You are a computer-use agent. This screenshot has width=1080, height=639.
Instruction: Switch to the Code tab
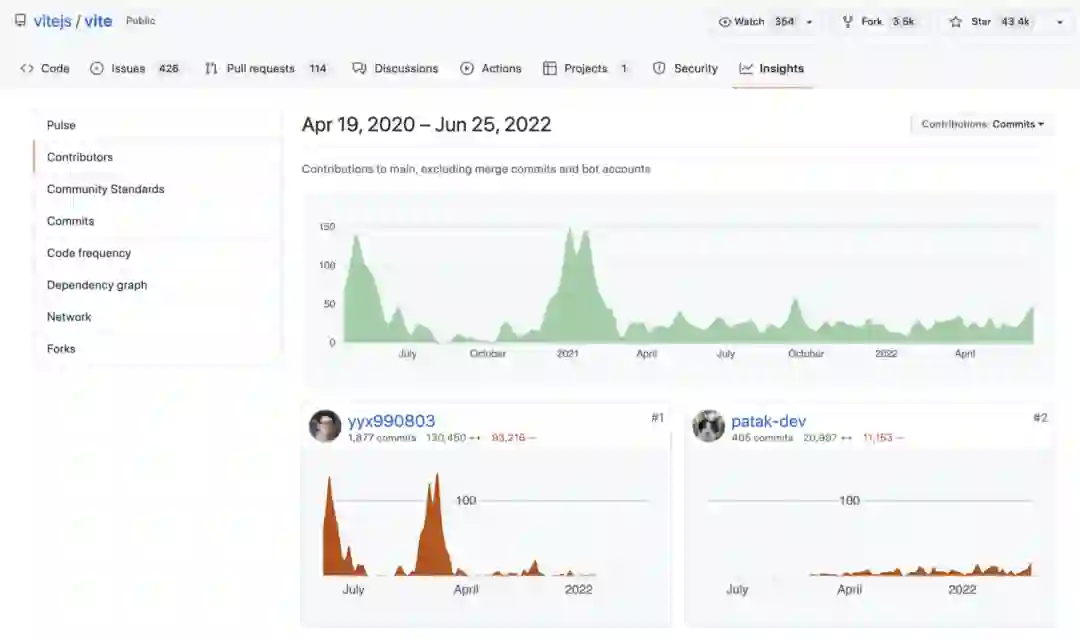tap(45, 68)
